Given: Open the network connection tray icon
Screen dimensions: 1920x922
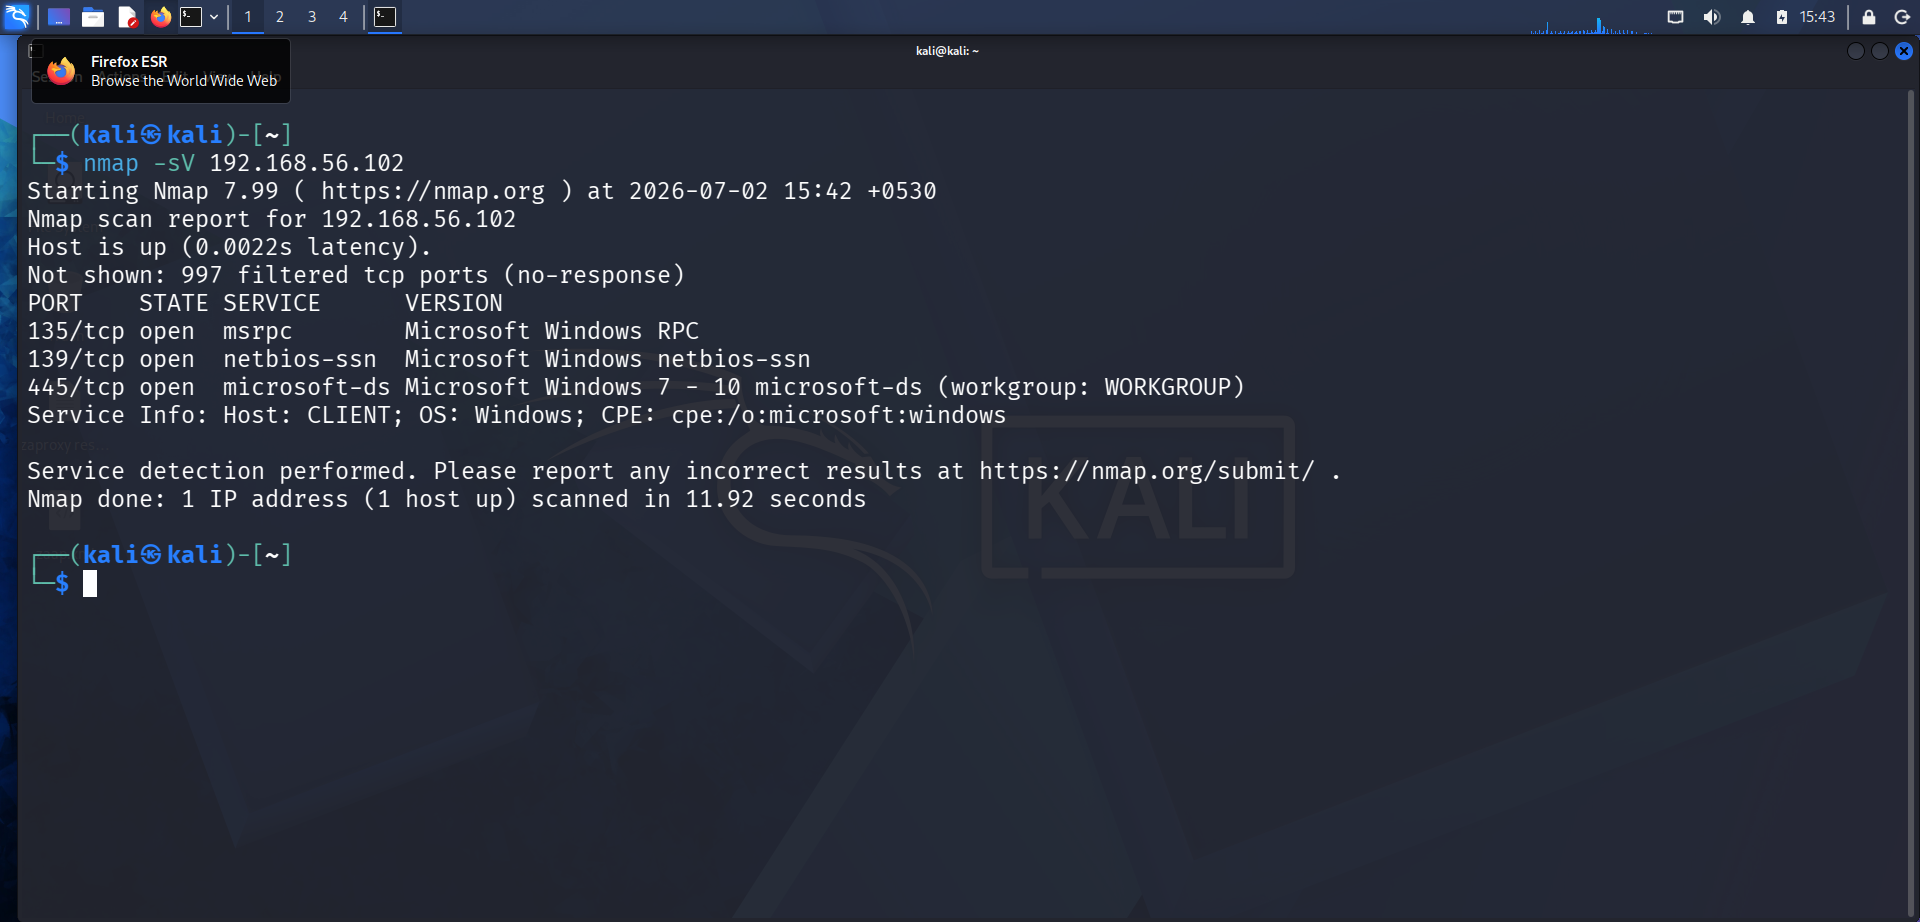Looking at the screenshot, I should [1676, 17].
